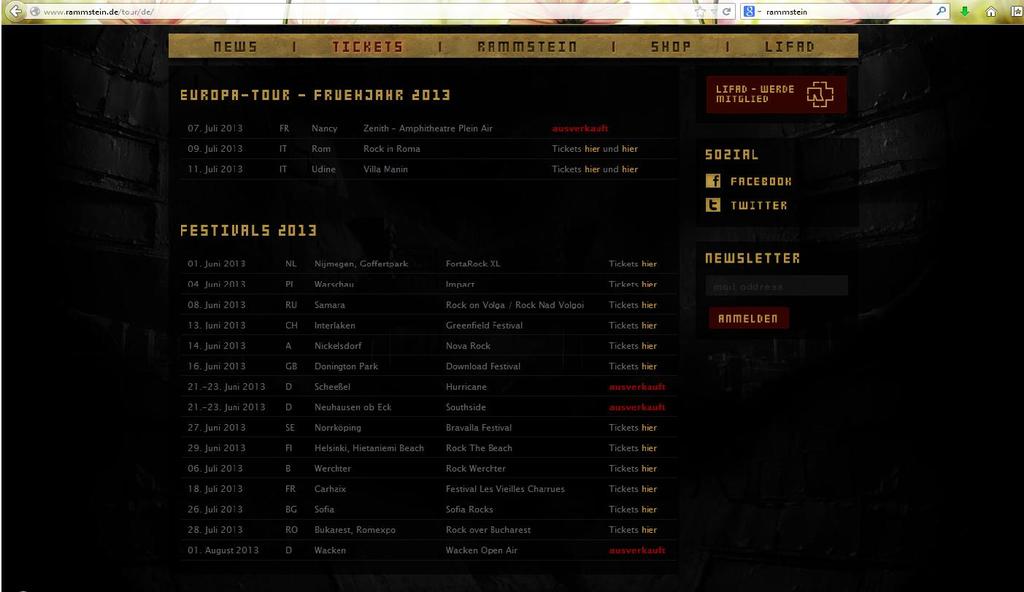Open the hier link before 'und' for Rom
Image resolution: width=1024 pixels, height=592 pixels.
point(592,149)
